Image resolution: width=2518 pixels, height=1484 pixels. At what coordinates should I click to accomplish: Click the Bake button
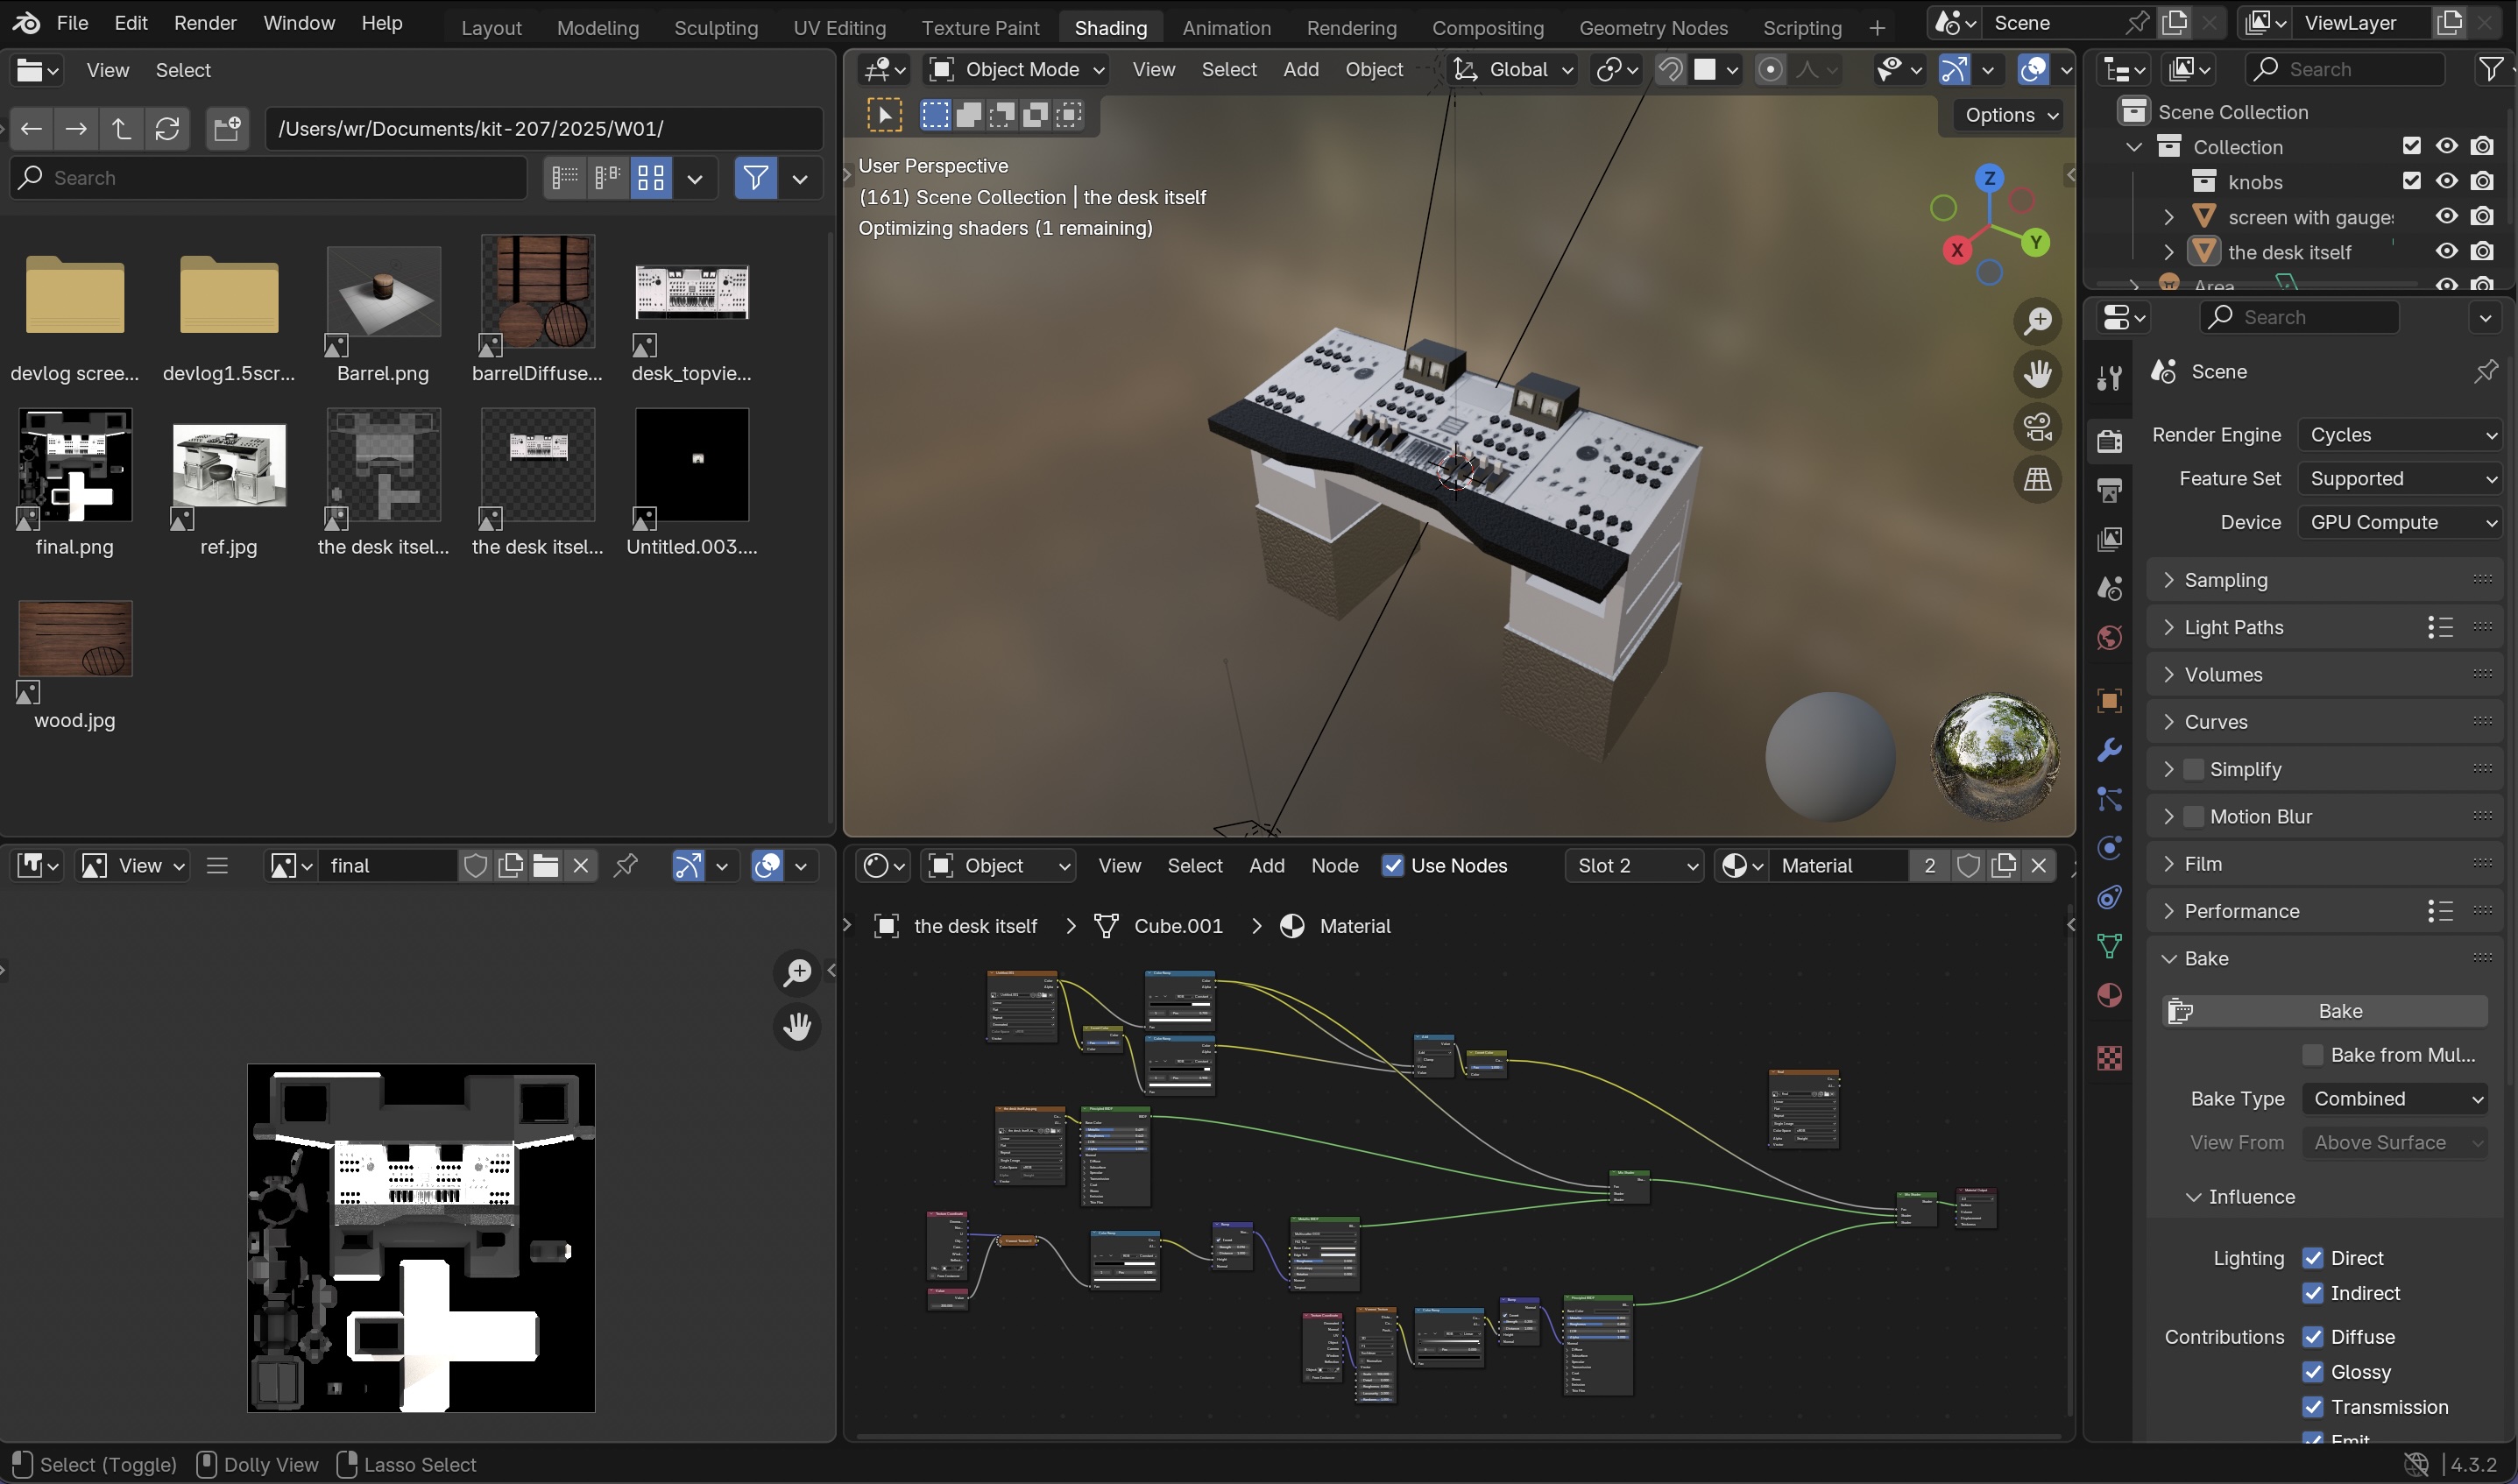[2324, 1011]
